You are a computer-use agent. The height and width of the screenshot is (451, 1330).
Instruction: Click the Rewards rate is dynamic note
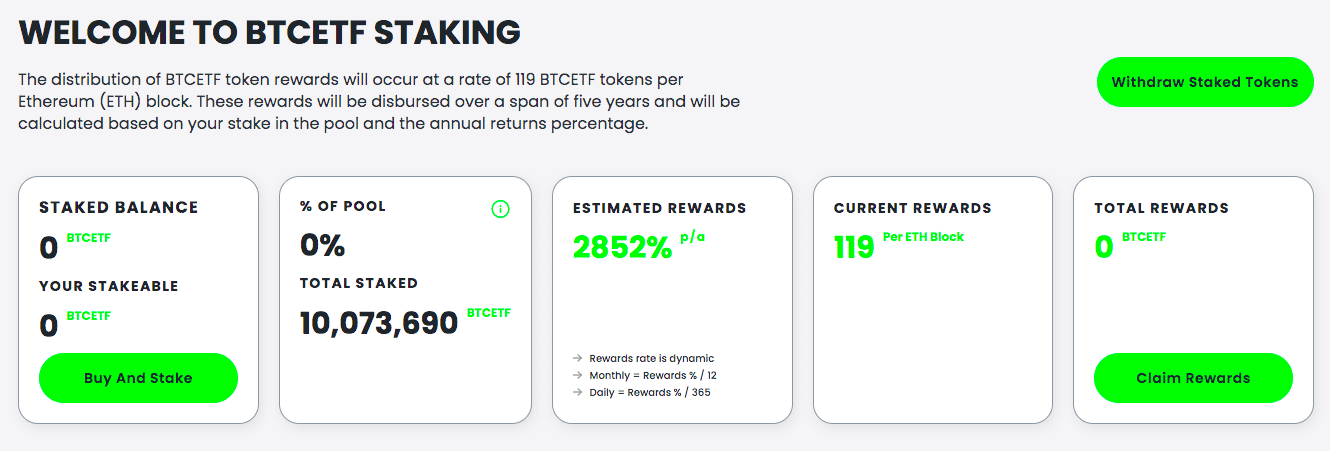652,358
